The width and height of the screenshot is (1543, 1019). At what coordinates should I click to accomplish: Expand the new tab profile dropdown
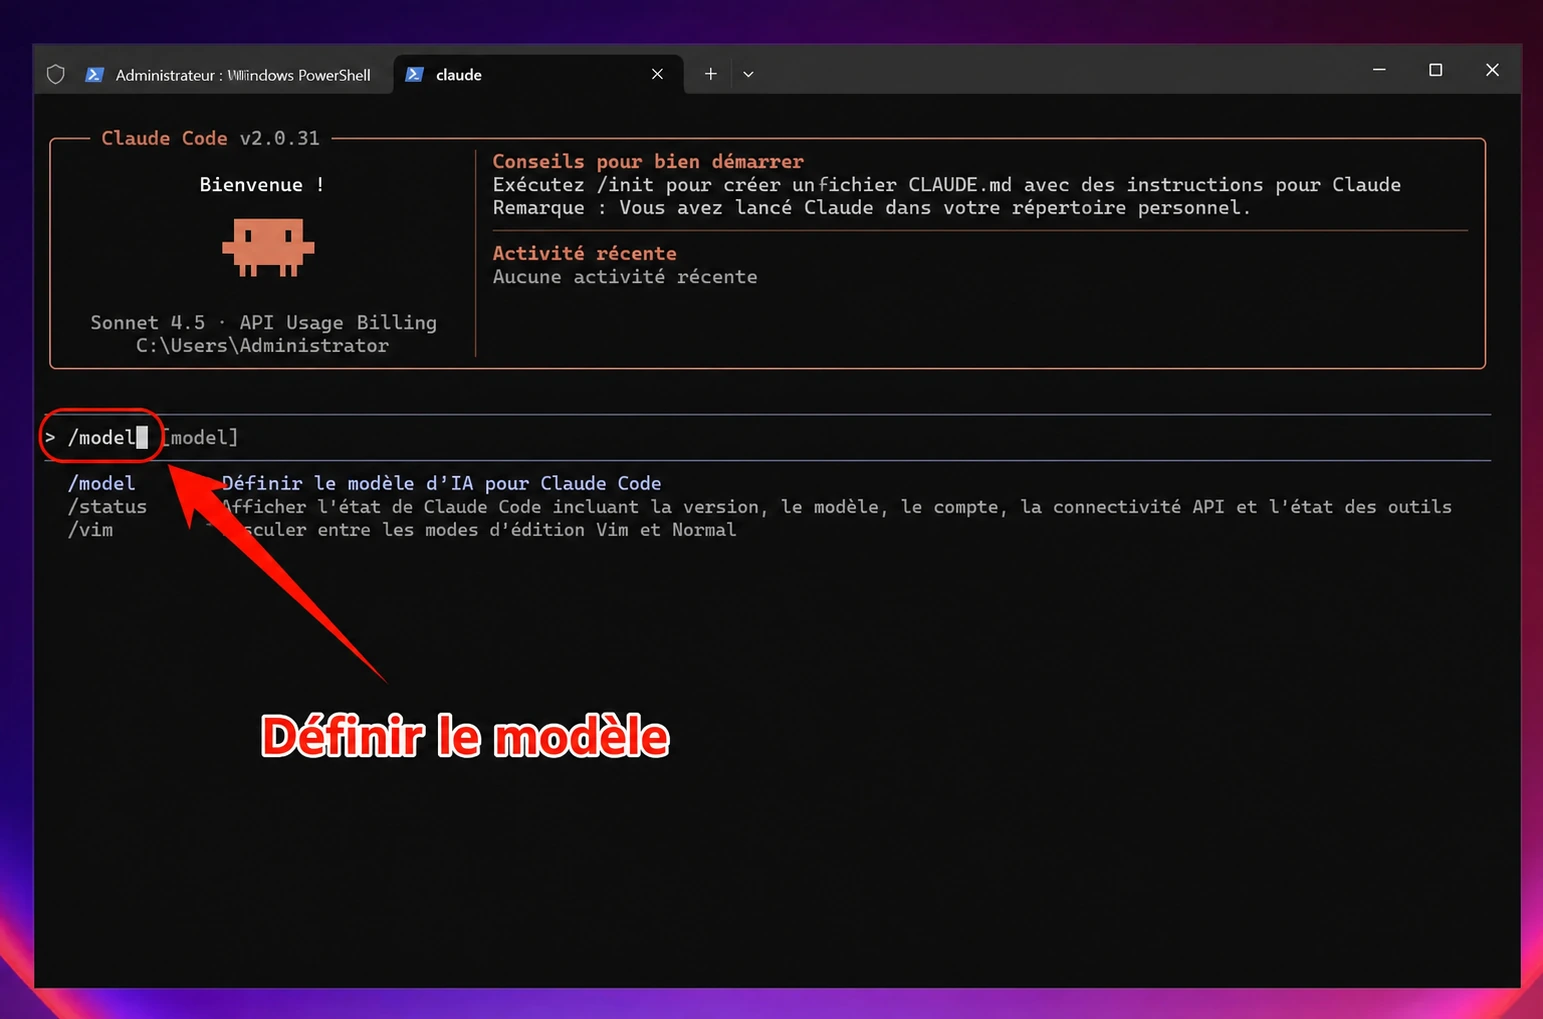pyautogui.click(x=748, y=74)
